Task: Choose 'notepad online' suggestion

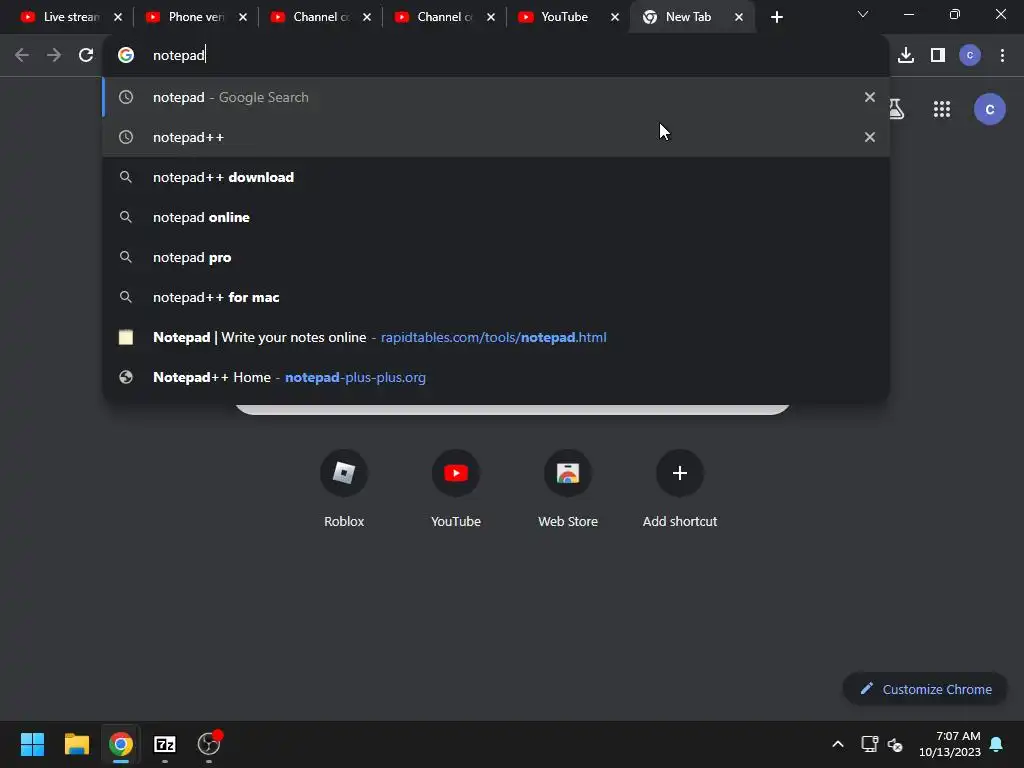Action: coord(496,217)
